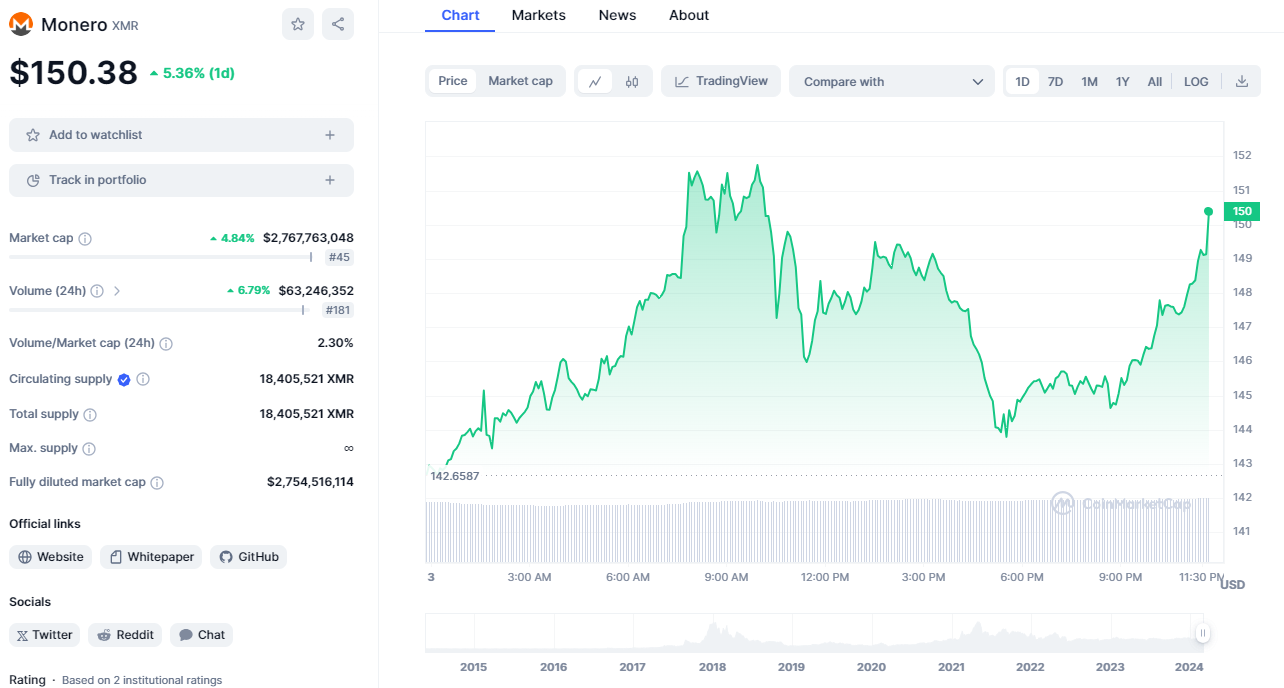Image resolution: width=1284 pixels, height=688 pixels.
Task: Click the Max. supply info icon
Action: tap(89, 449)
